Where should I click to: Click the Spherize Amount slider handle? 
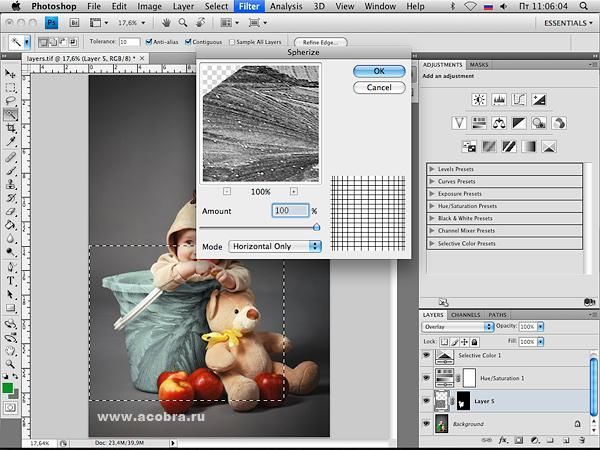coord(317,227)
